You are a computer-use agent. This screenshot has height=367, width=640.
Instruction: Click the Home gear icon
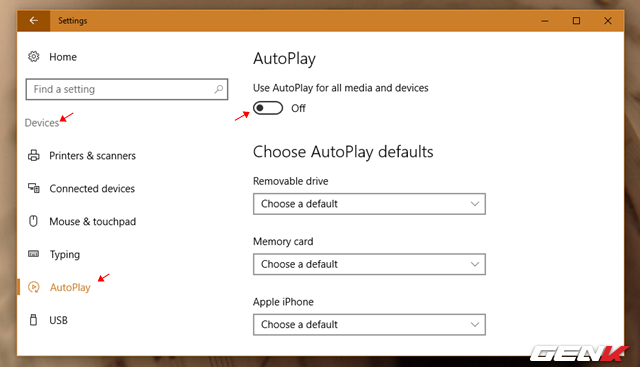33,56
